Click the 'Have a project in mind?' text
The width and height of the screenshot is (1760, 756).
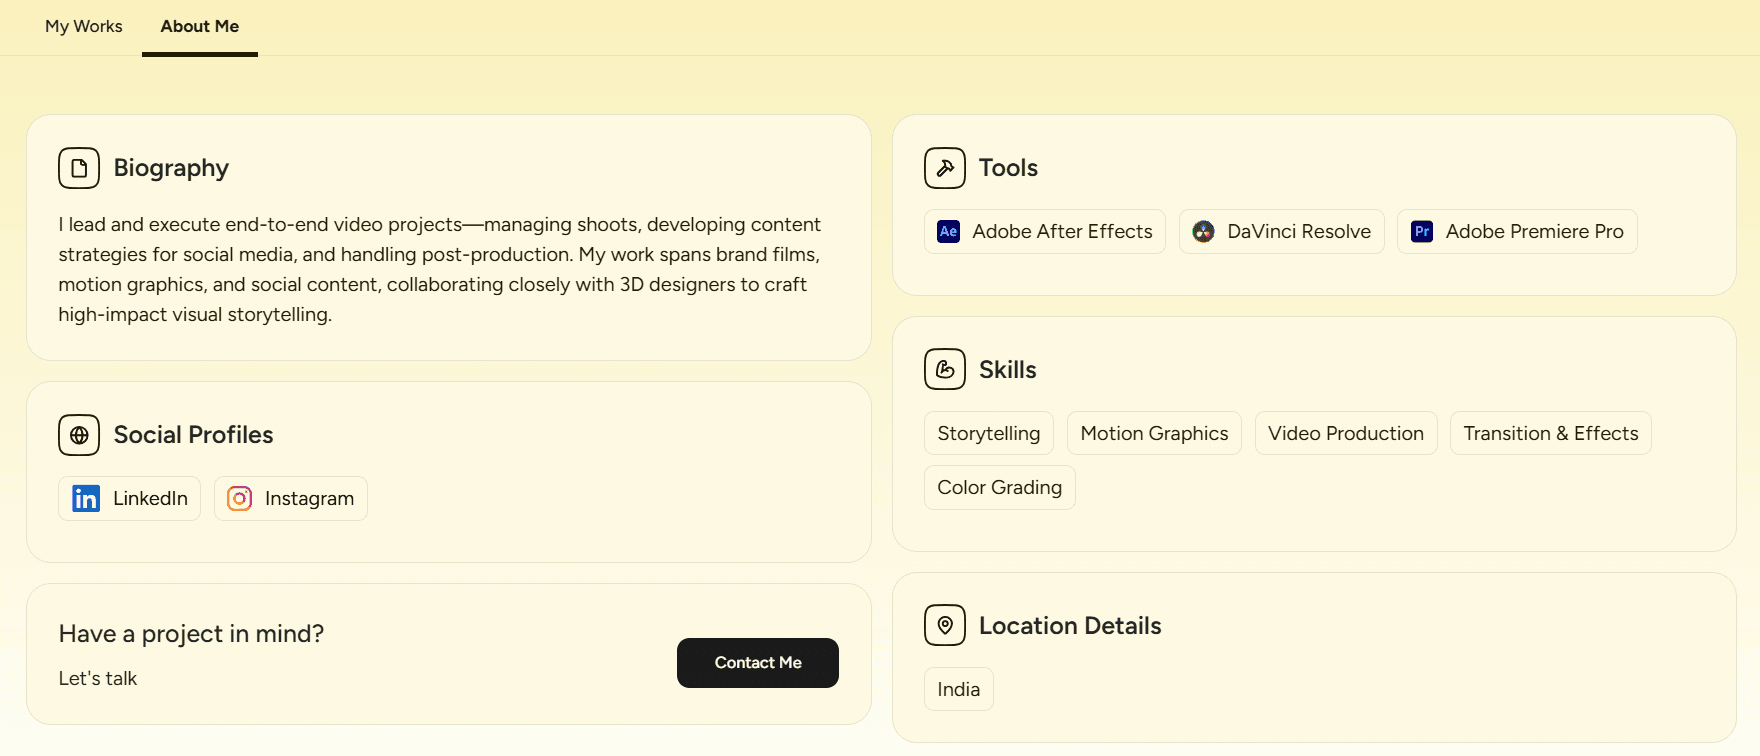(x=191, y=634)
